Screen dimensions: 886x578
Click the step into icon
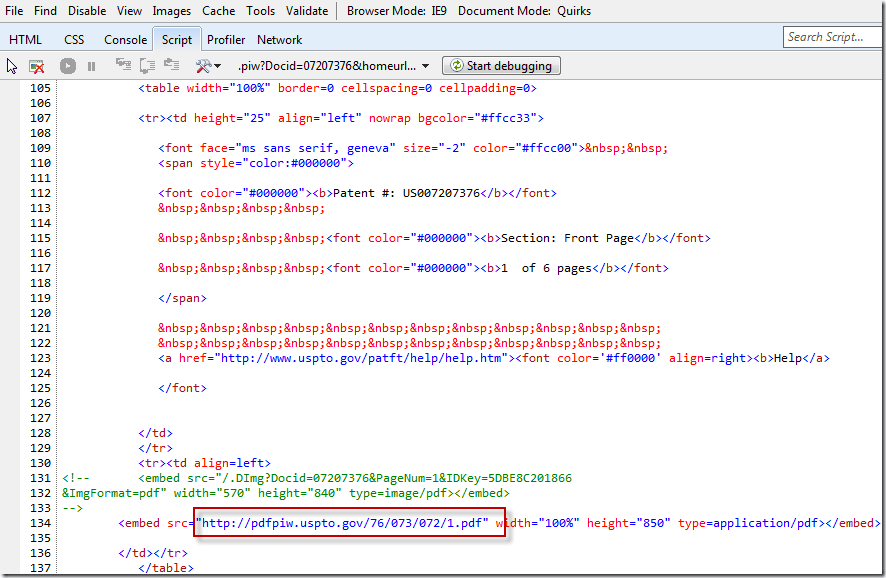(123, 64)
